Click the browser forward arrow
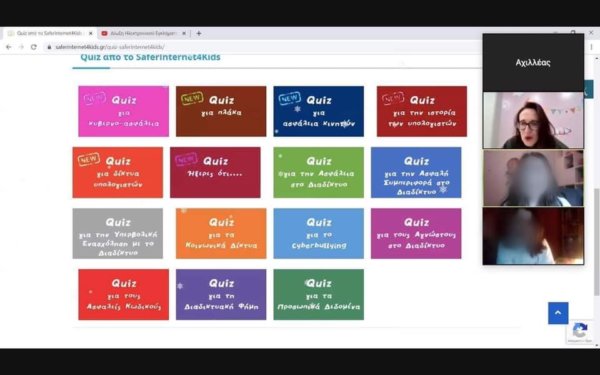The width and height of the screenshot is (600, 375). [21, 47]
